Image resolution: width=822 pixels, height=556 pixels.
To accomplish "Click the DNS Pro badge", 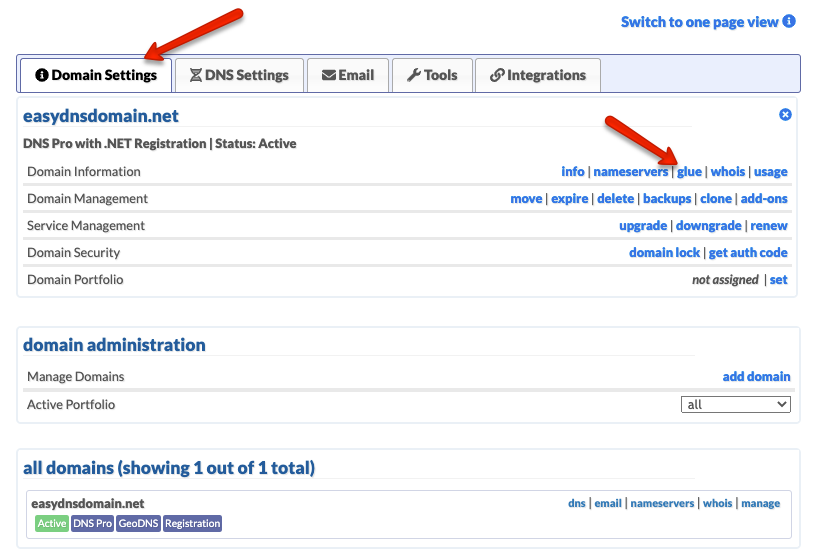I will click(92, 523).
